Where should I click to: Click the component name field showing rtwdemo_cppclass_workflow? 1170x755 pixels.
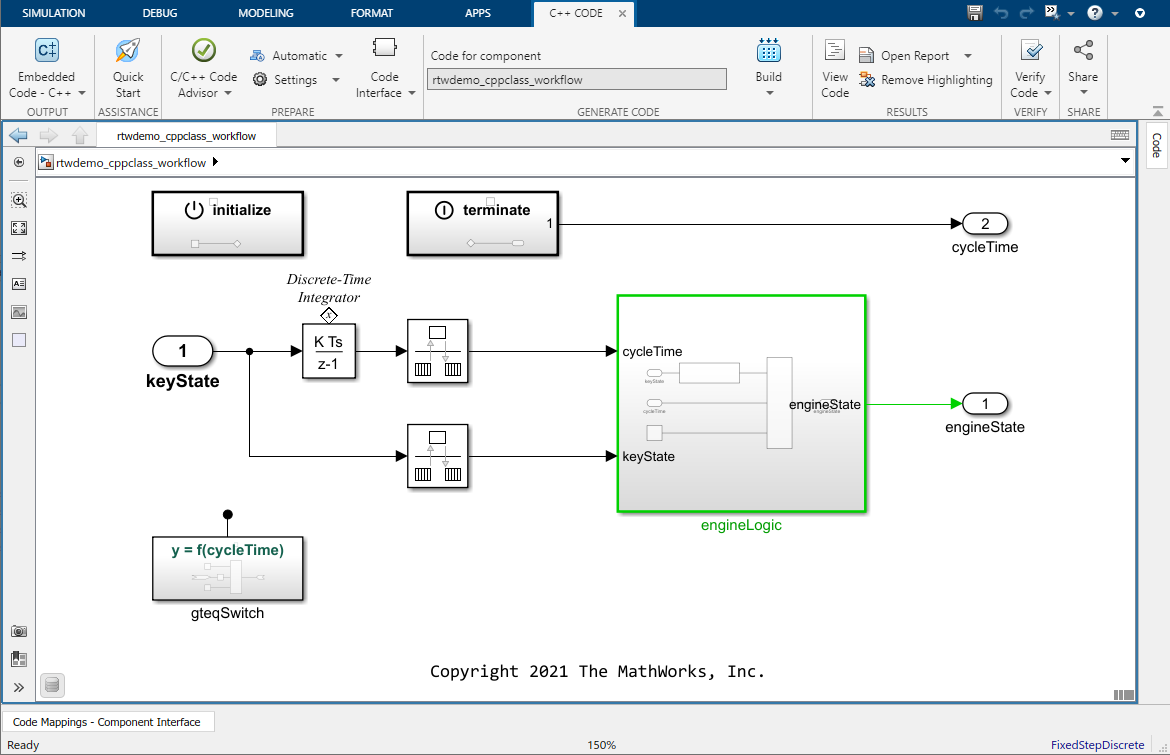click(x=576, y=78)
